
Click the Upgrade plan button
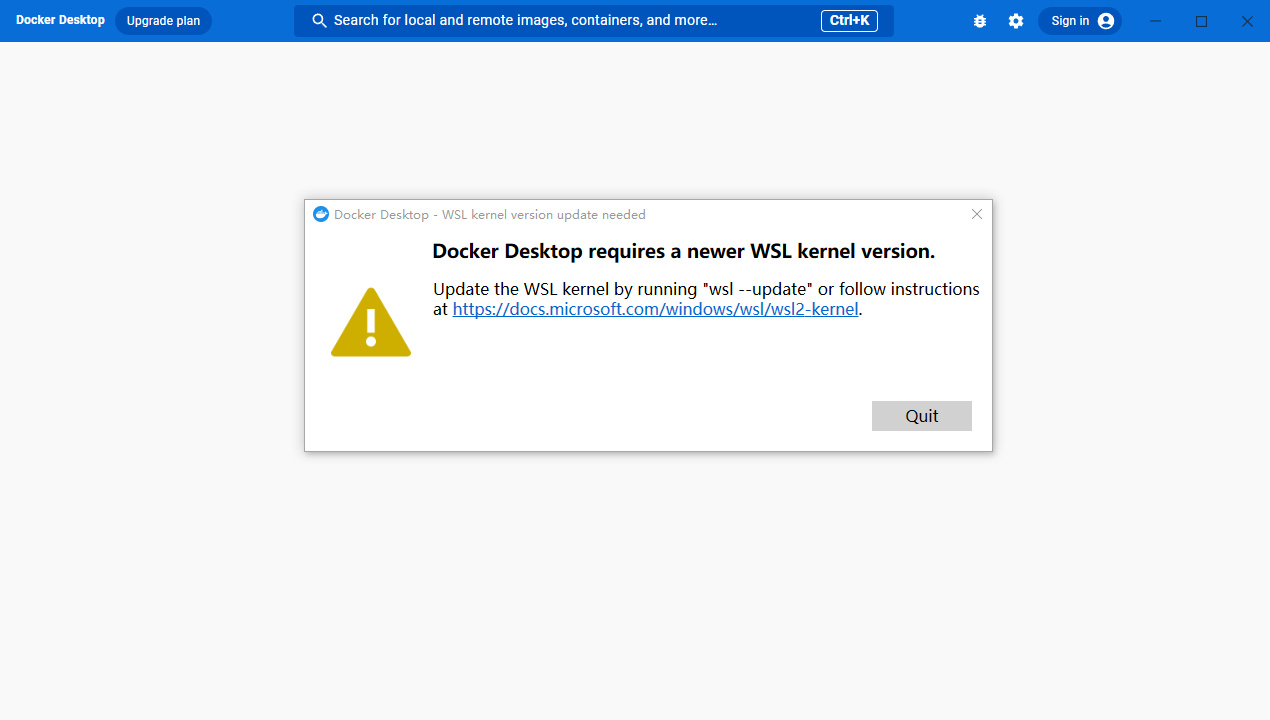click(x=163, y=21)
